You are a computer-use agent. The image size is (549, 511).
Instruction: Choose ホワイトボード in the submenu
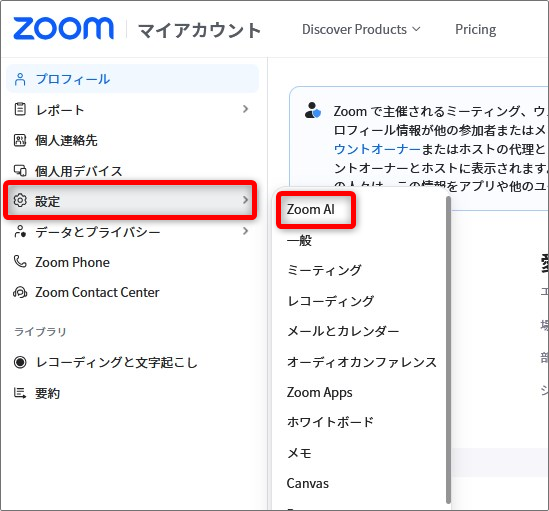pyautogui.click(x=330, y=422)
